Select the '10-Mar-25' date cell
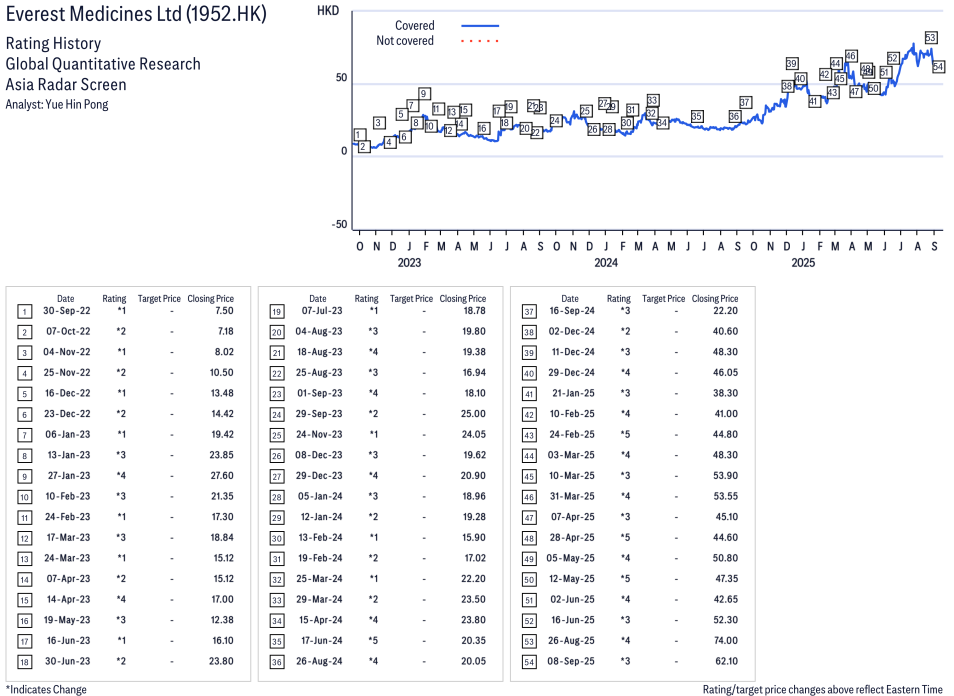The width and height of the screenshot is (954, 696). 572,476
